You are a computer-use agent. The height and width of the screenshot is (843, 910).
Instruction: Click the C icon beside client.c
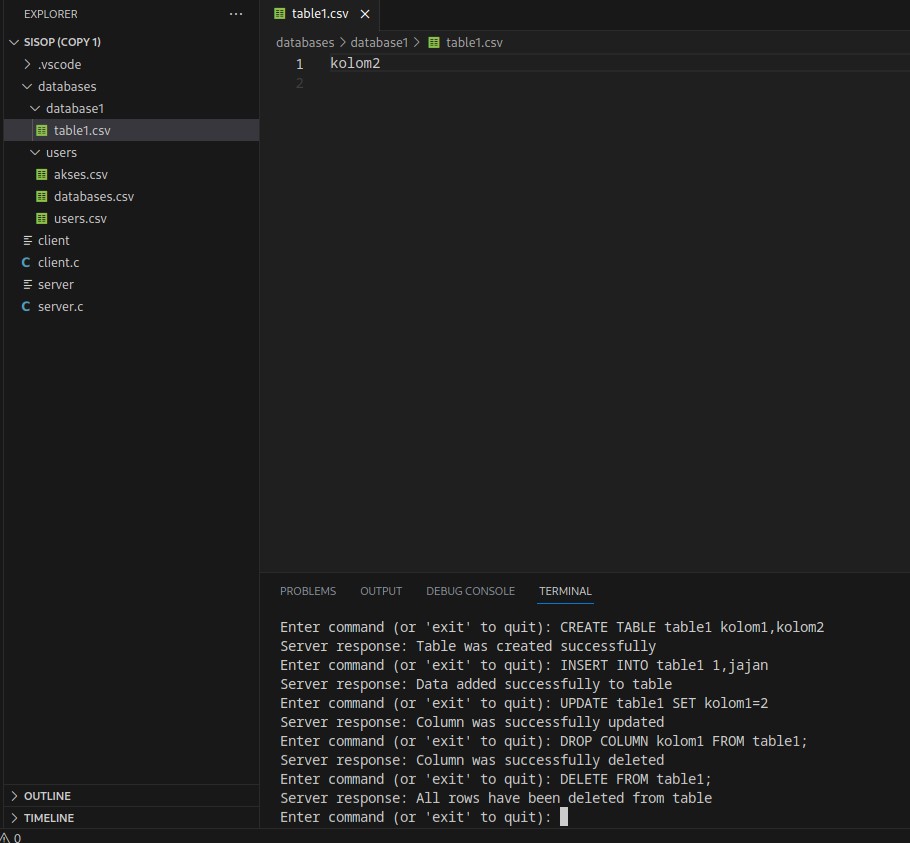point(26,263)
